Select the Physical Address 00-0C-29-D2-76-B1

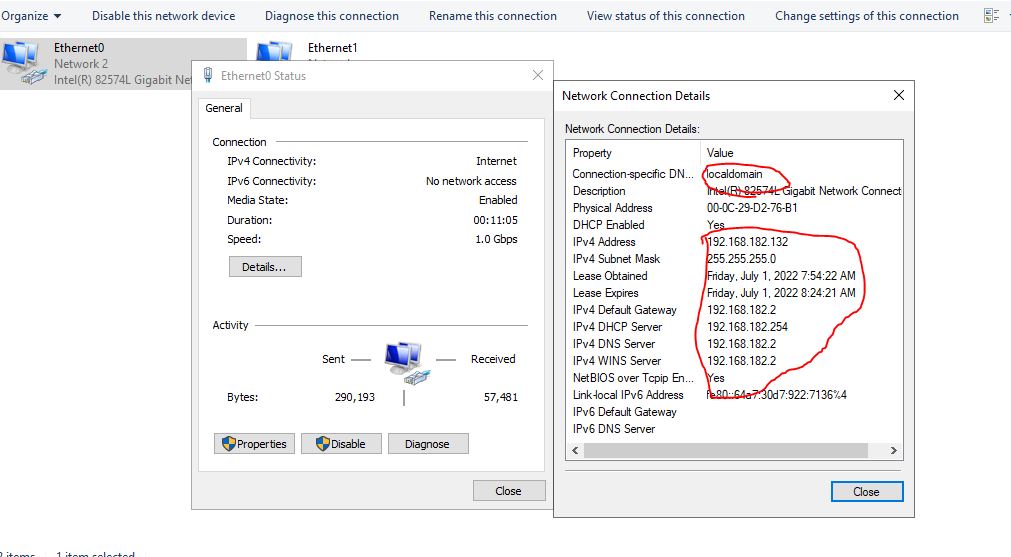click(752, 208)
